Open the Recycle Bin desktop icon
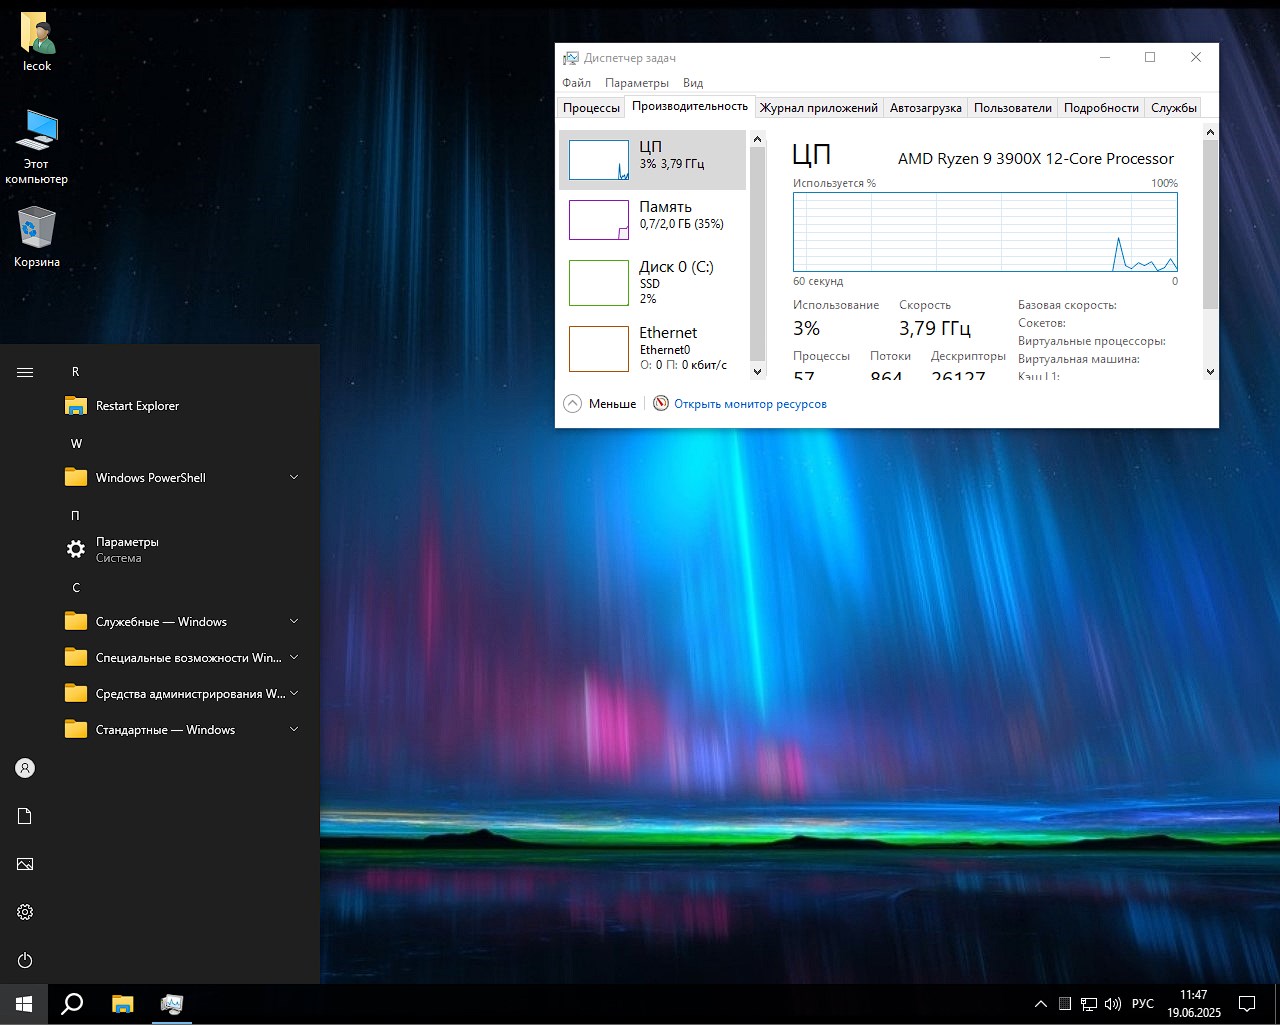This screenshot has height=1025, width=1280. coord(37,237)
